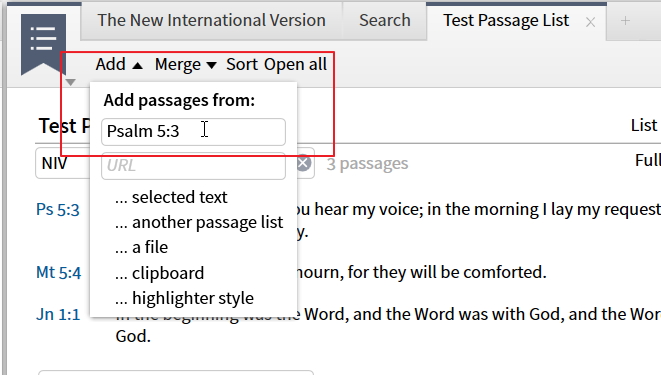Switch to the Search tab
Screen dimensions: 661x375
(384, 20)
